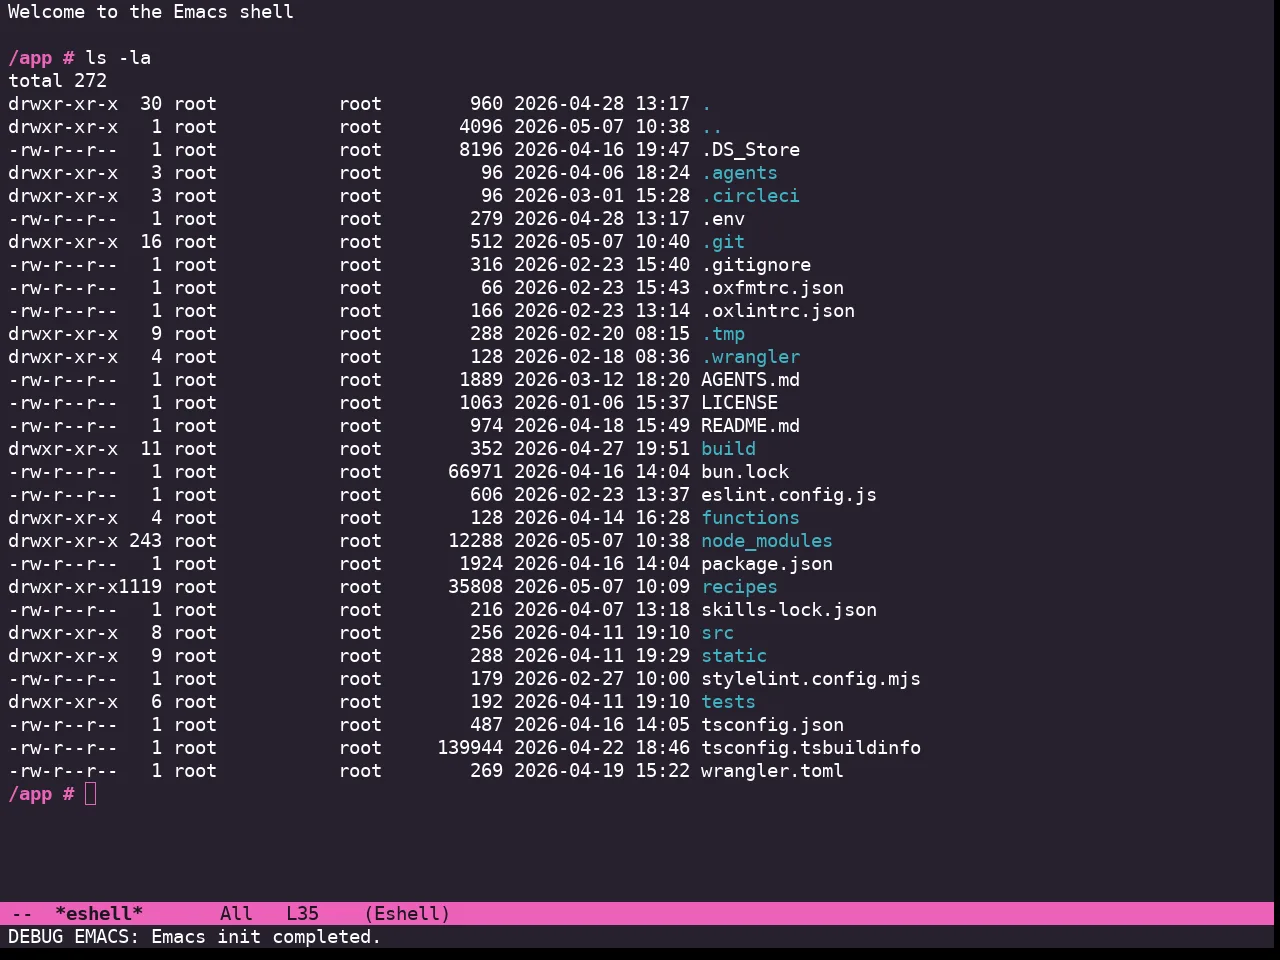This screenshot has width=1280, height=960.
Task: Select the build directory entry
Action: [729, 449]
